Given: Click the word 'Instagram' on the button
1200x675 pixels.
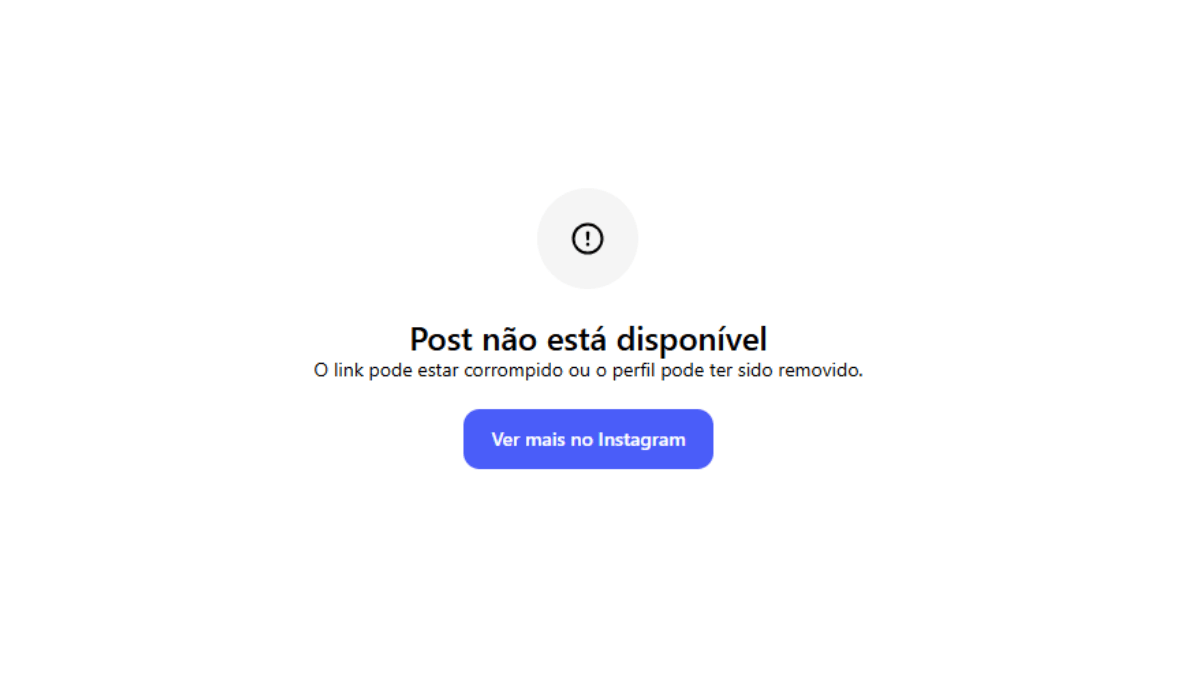Looking at the screenshot, I should tap(642, 440).
